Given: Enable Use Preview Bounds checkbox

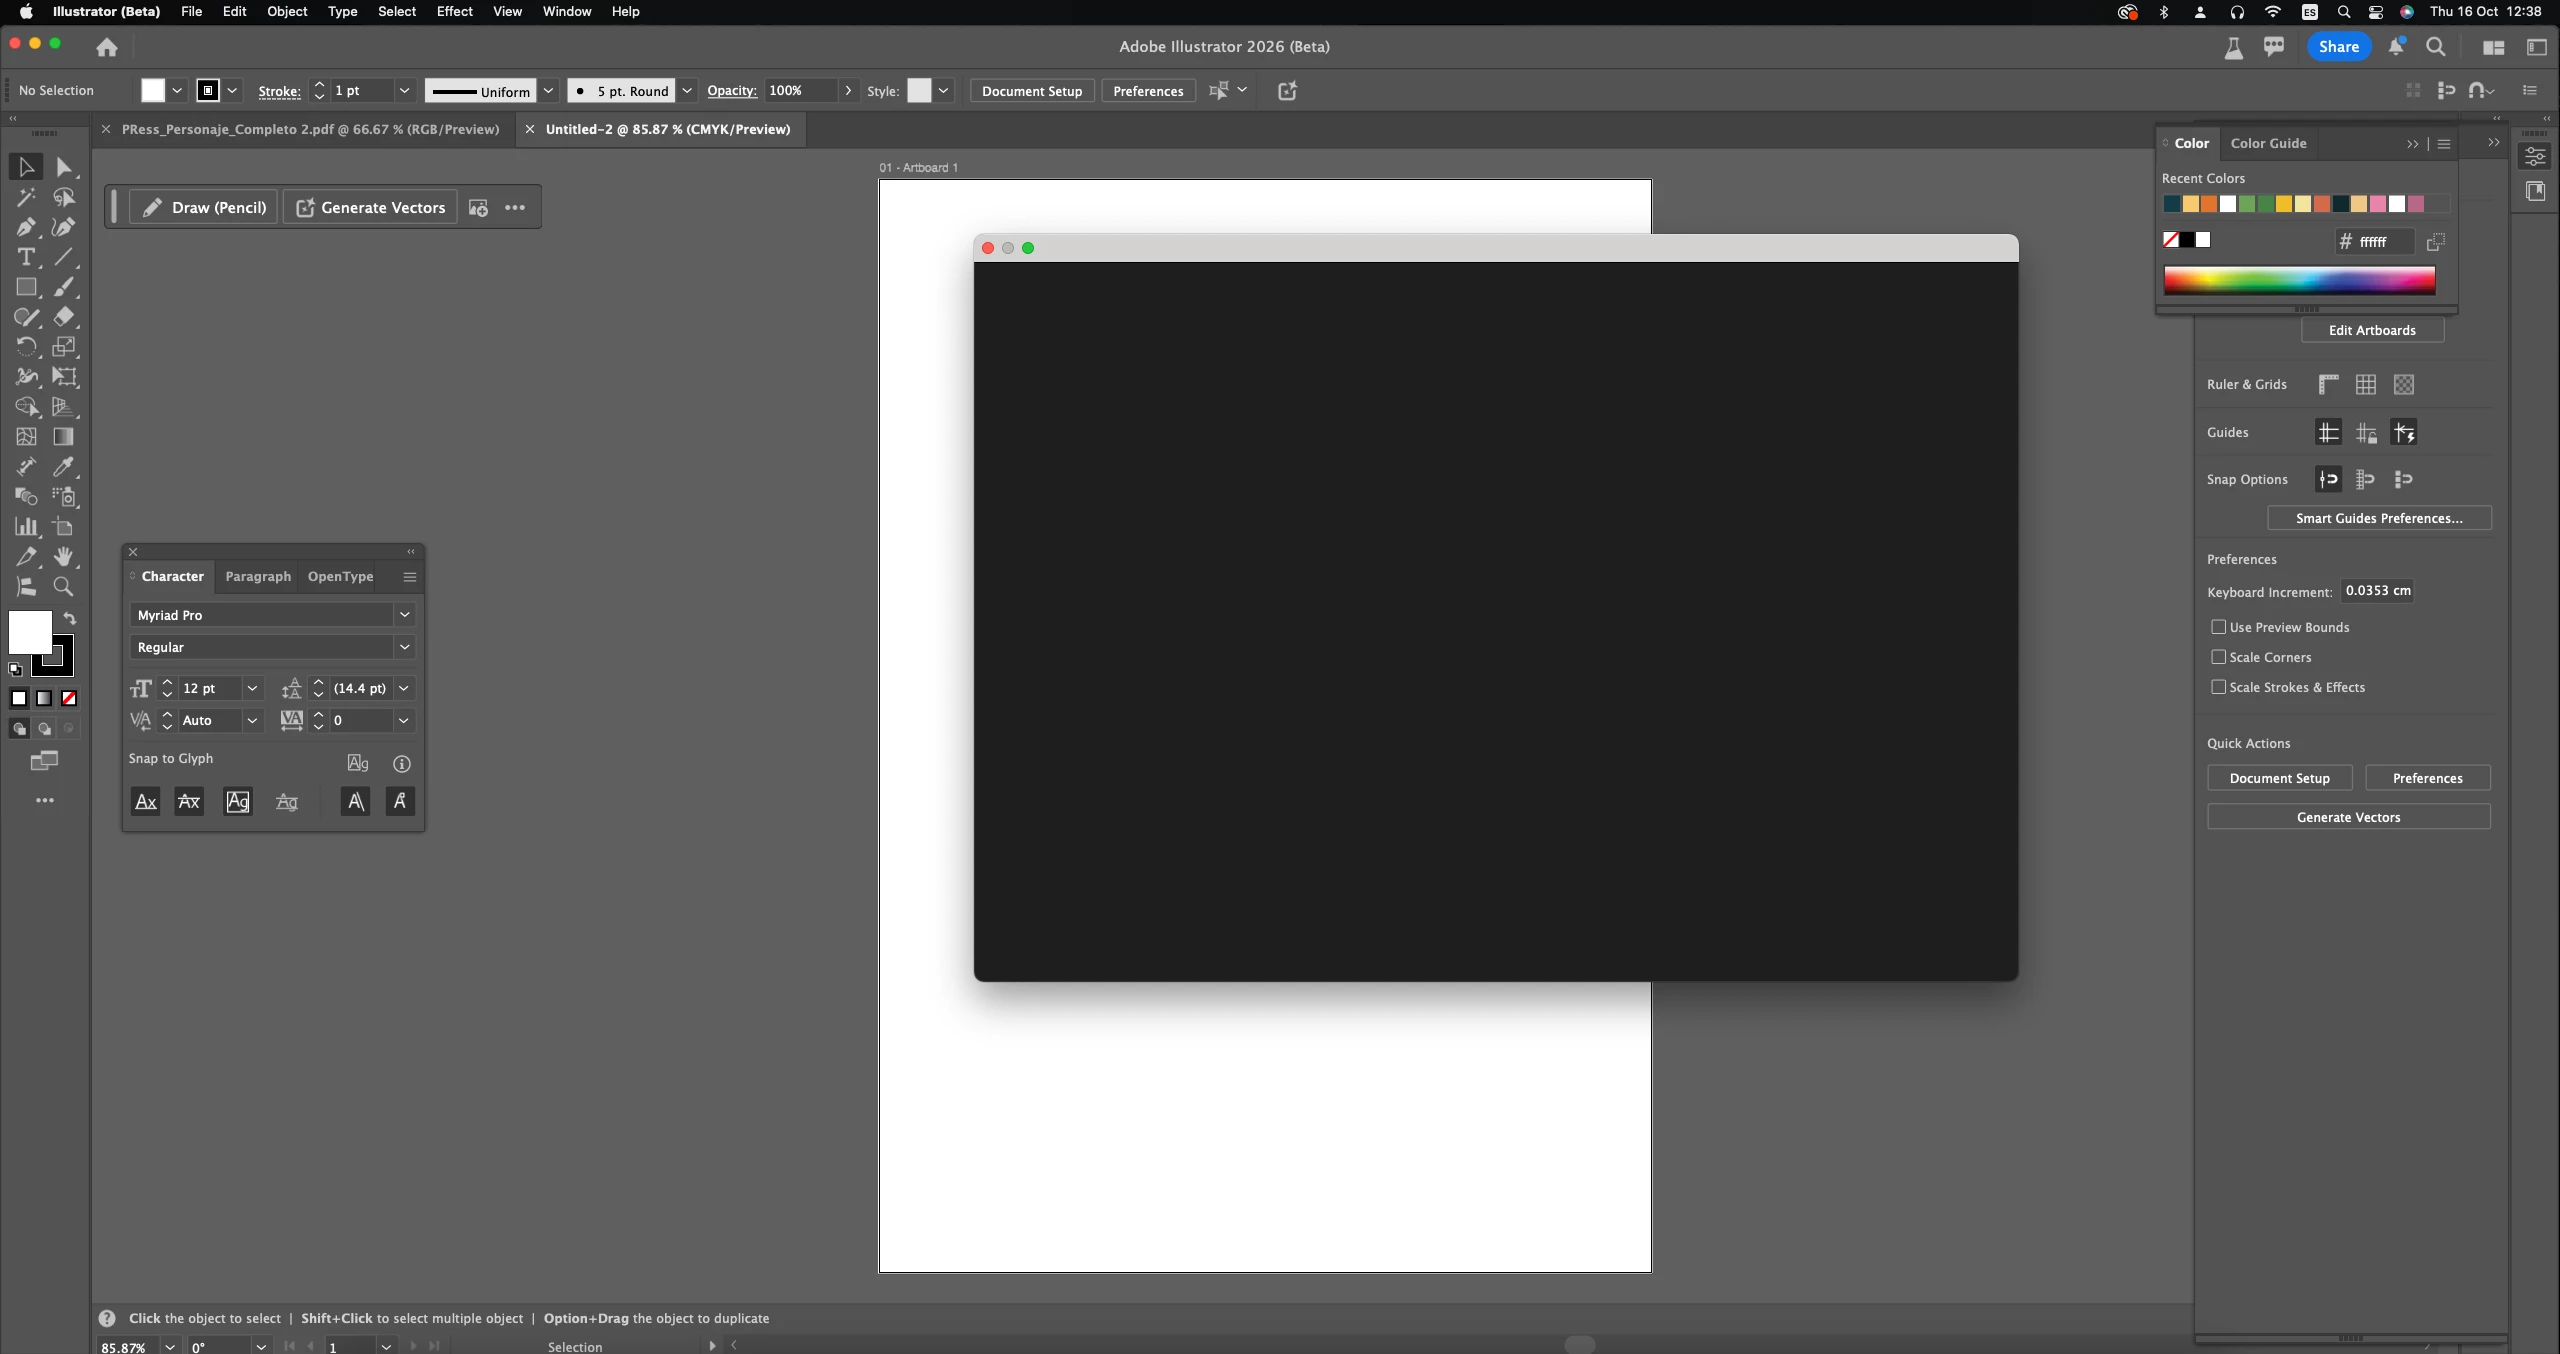Looking at the screenshot, I should 2218,627.
